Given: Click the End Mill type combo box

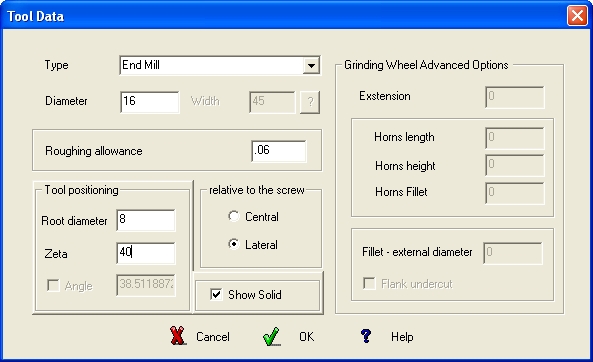Looking at the screenshot, I should (x=220, y=65).
